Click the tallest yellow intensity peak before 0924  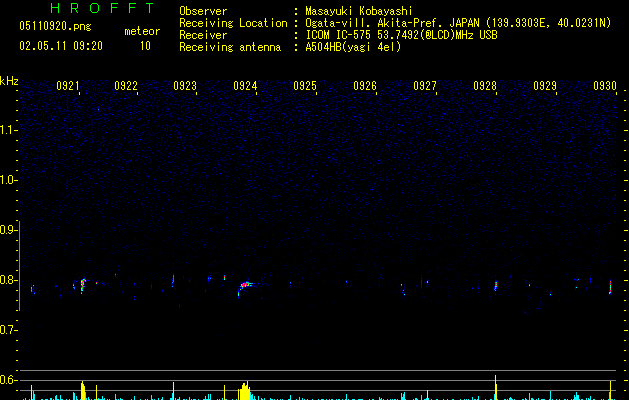click(x=246, y=391)
